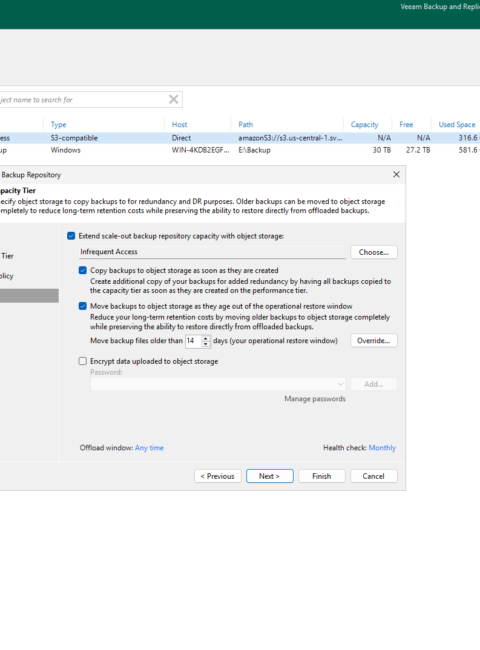This screenshot has width=480, height=650.
Task: Click the Next > button
Action: [269, 476]
